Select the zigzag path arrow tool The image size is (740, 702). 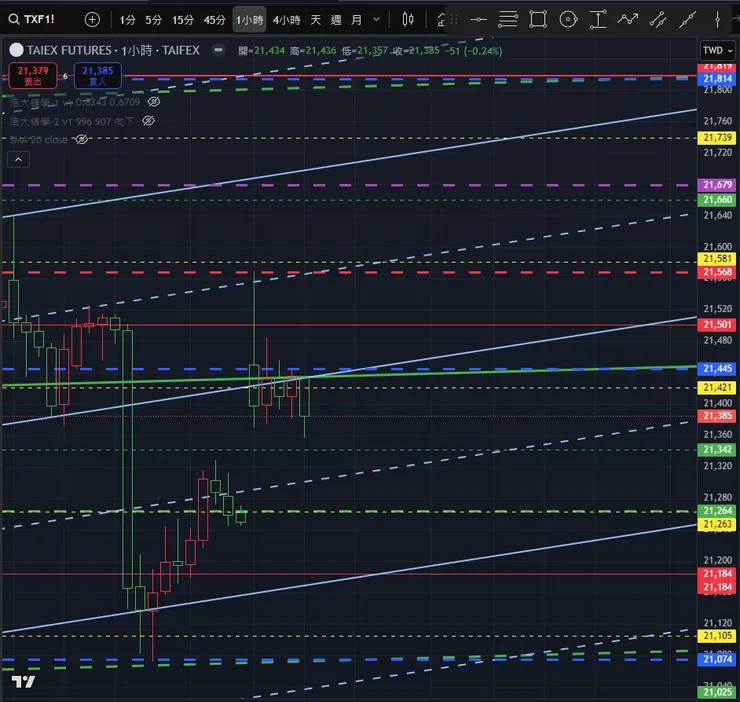[x=628, y=19]
